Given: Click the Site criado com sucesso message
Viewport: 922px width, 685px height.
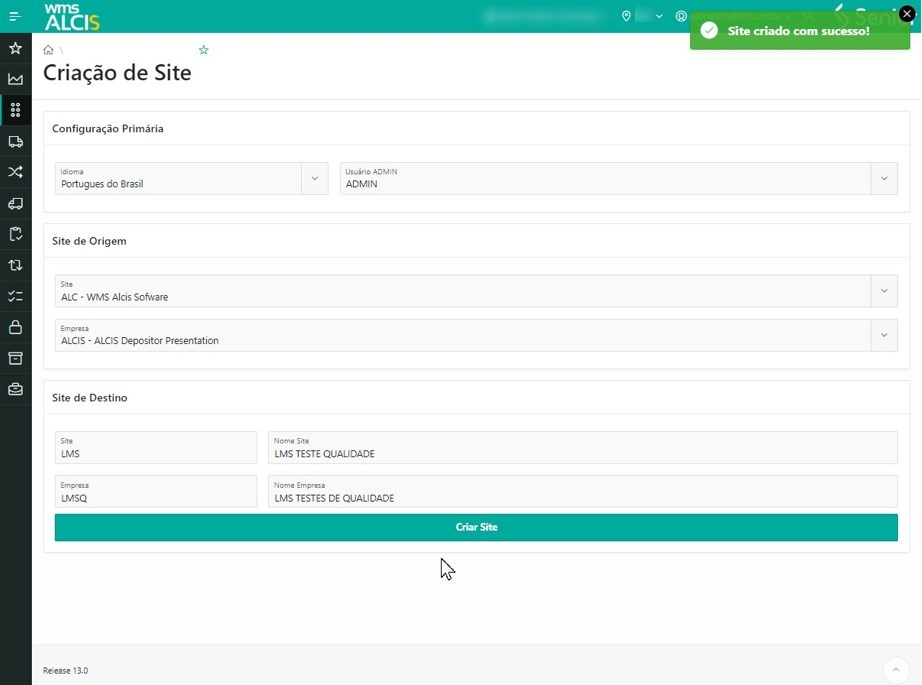Looking at the screenshot, I should coord(799,31).
